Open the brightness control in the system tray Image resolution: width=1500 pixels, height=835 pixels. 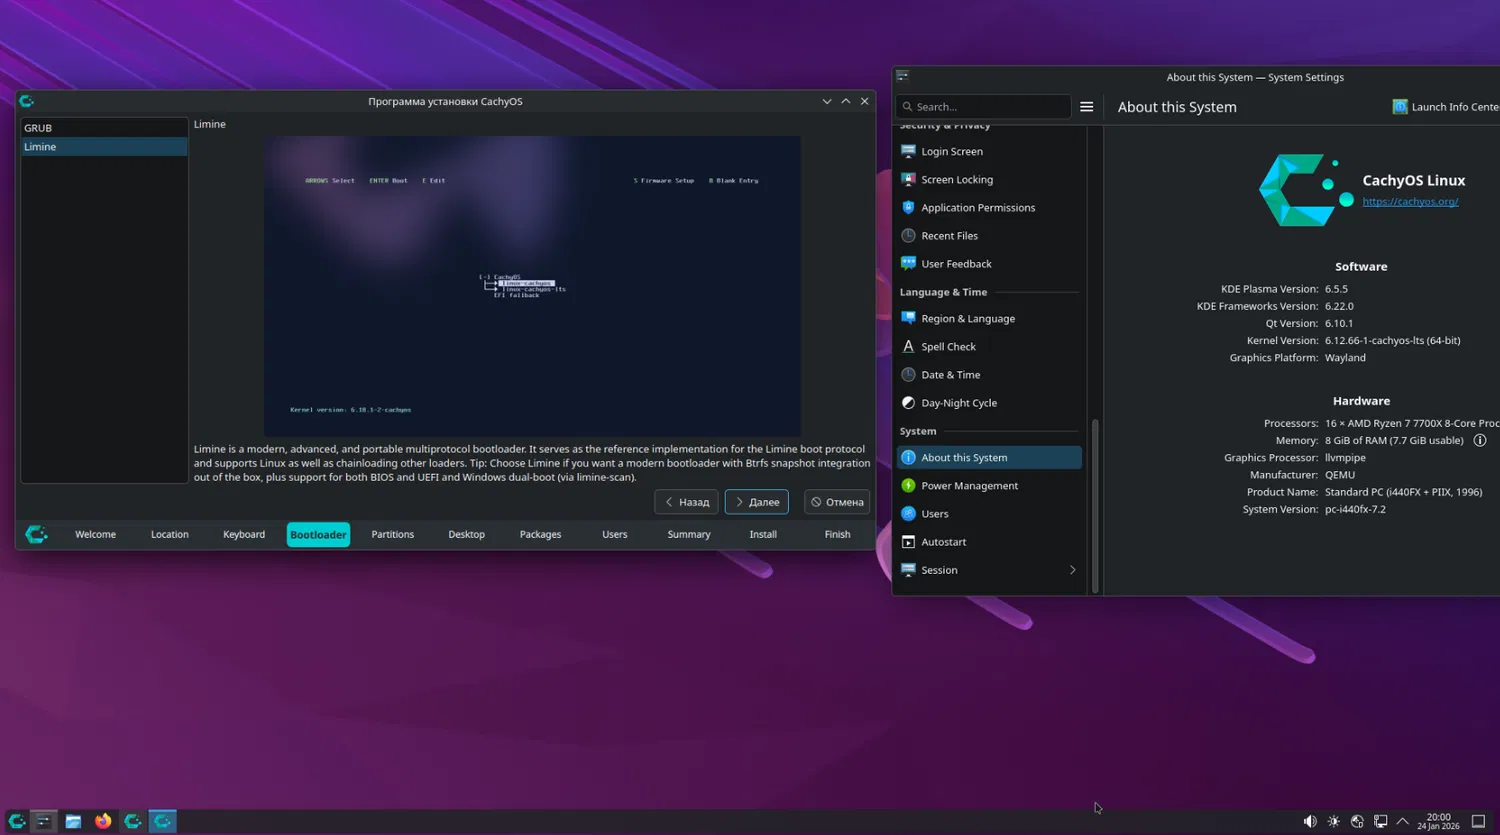(1334, 822)
